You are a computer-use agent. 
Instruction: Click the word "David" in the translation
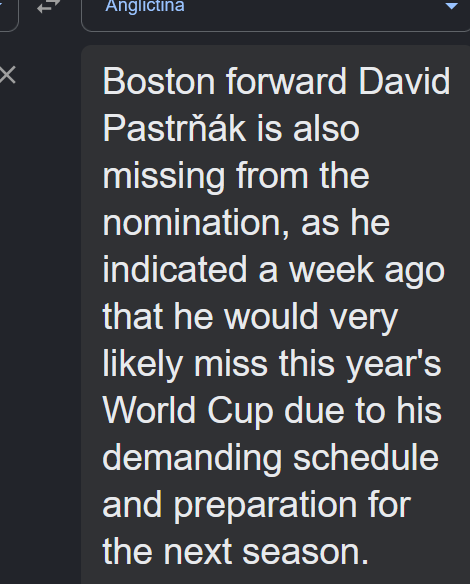tap(404, 82)
